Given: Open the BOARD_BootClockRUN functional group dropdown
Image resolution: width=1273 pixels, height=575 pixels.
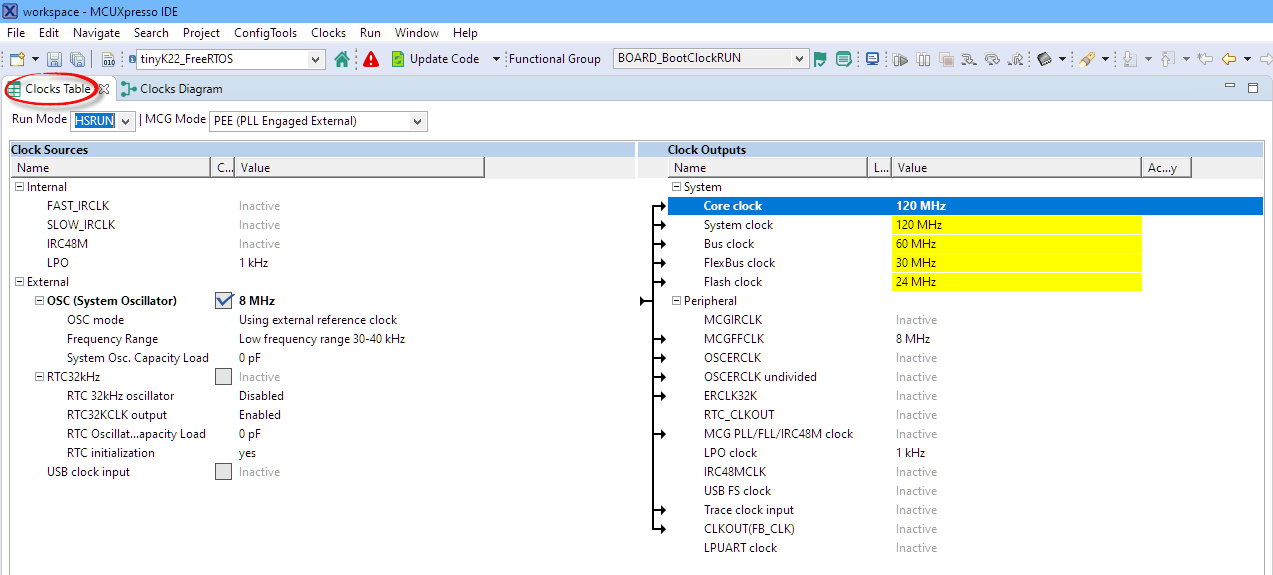Looking at the screenshot, I should [798, 59].
